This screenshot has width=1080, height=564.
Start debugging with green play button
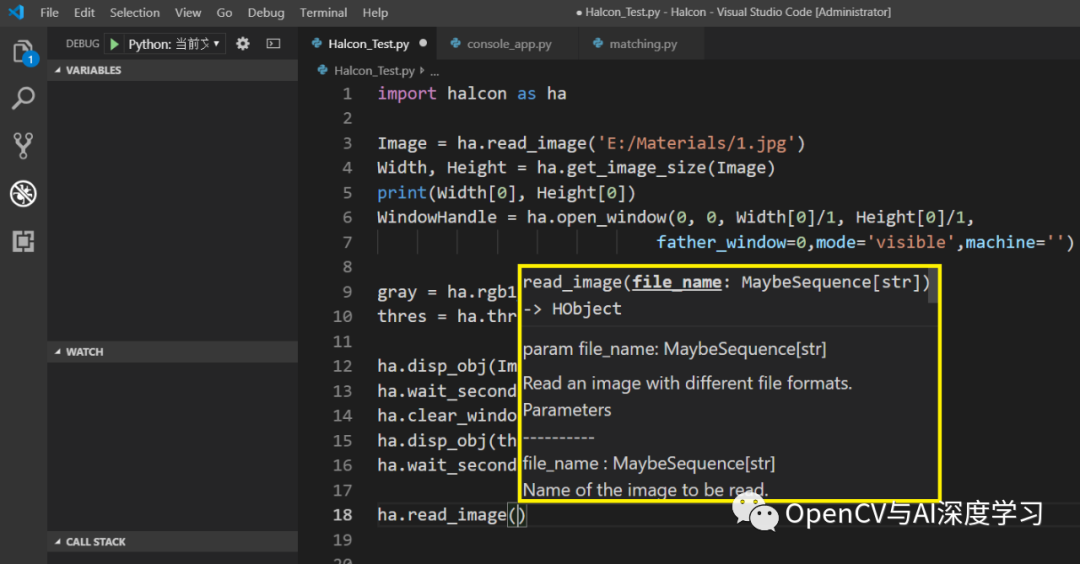tap(114, 44)
